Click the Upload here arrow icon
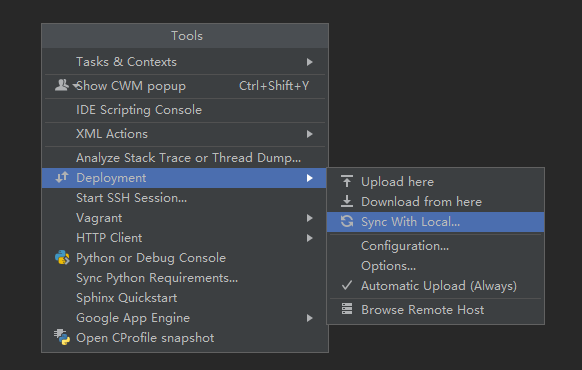The height and width of the screenshot is (370, 582). click(347, 181)
